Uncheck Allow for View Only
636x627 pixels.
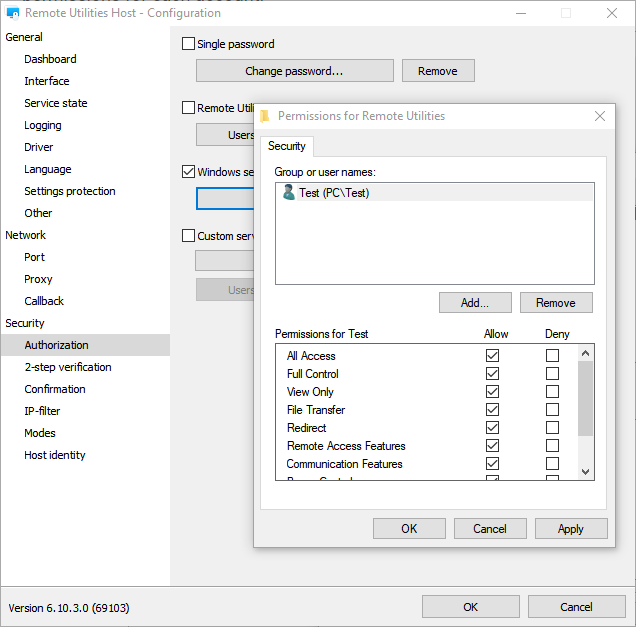click(492, 391)
